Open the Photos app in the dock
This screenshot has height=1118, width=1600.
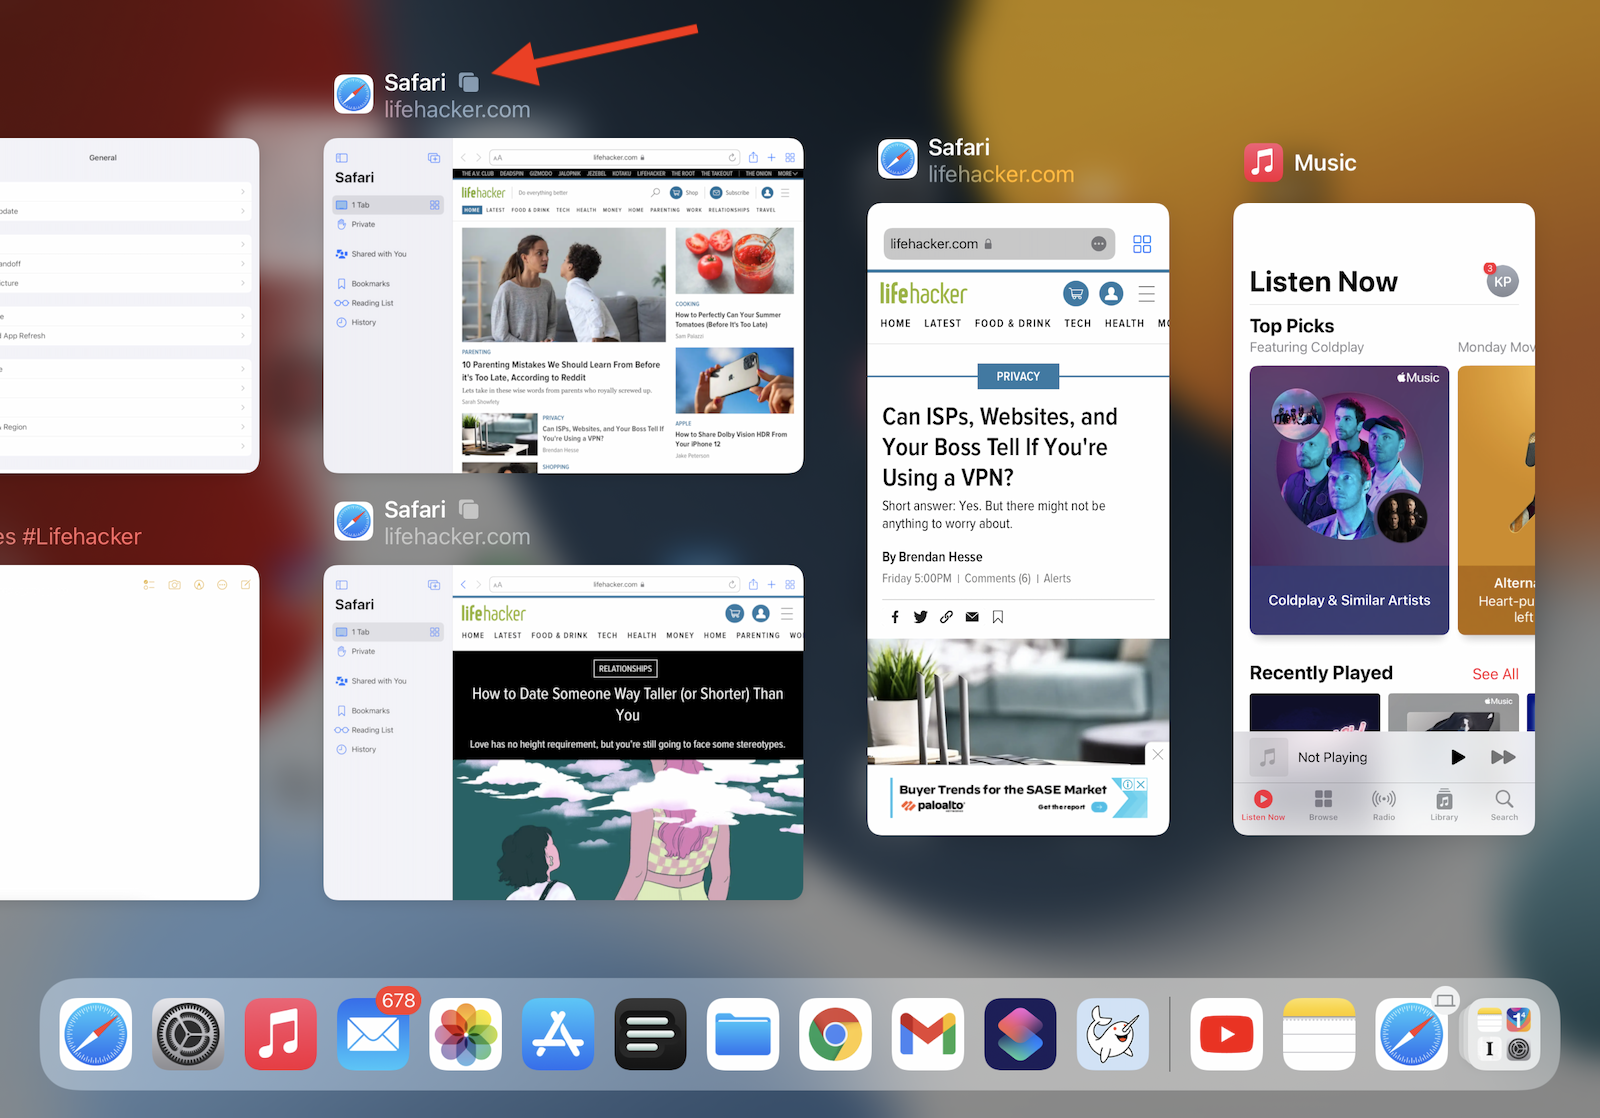coord(466,1034)
